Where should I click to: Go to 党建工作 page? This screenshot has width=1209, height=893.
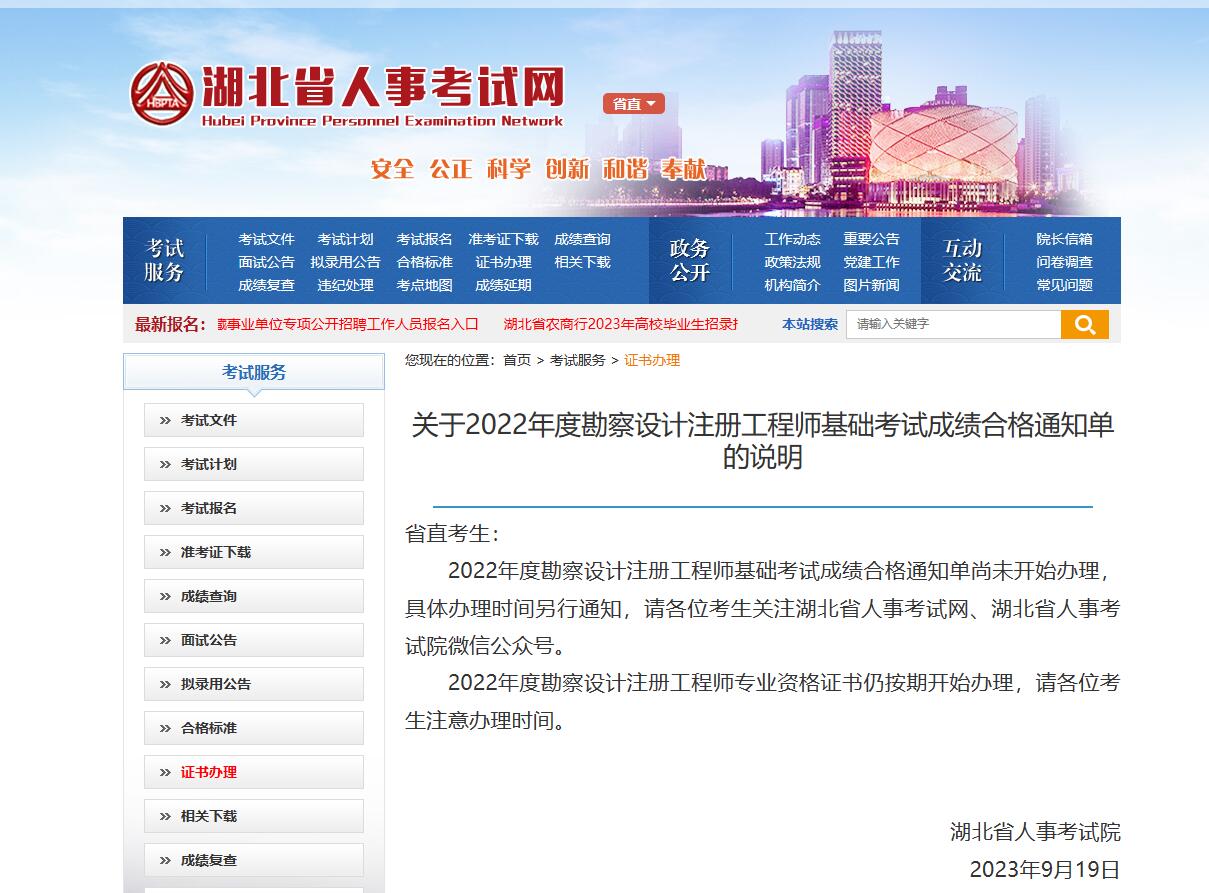click(x=871, y=262)
